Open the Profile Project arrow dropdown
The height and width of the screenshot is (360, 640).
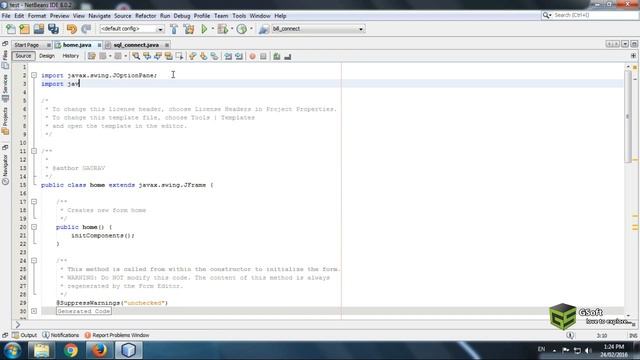pos(251,29)
